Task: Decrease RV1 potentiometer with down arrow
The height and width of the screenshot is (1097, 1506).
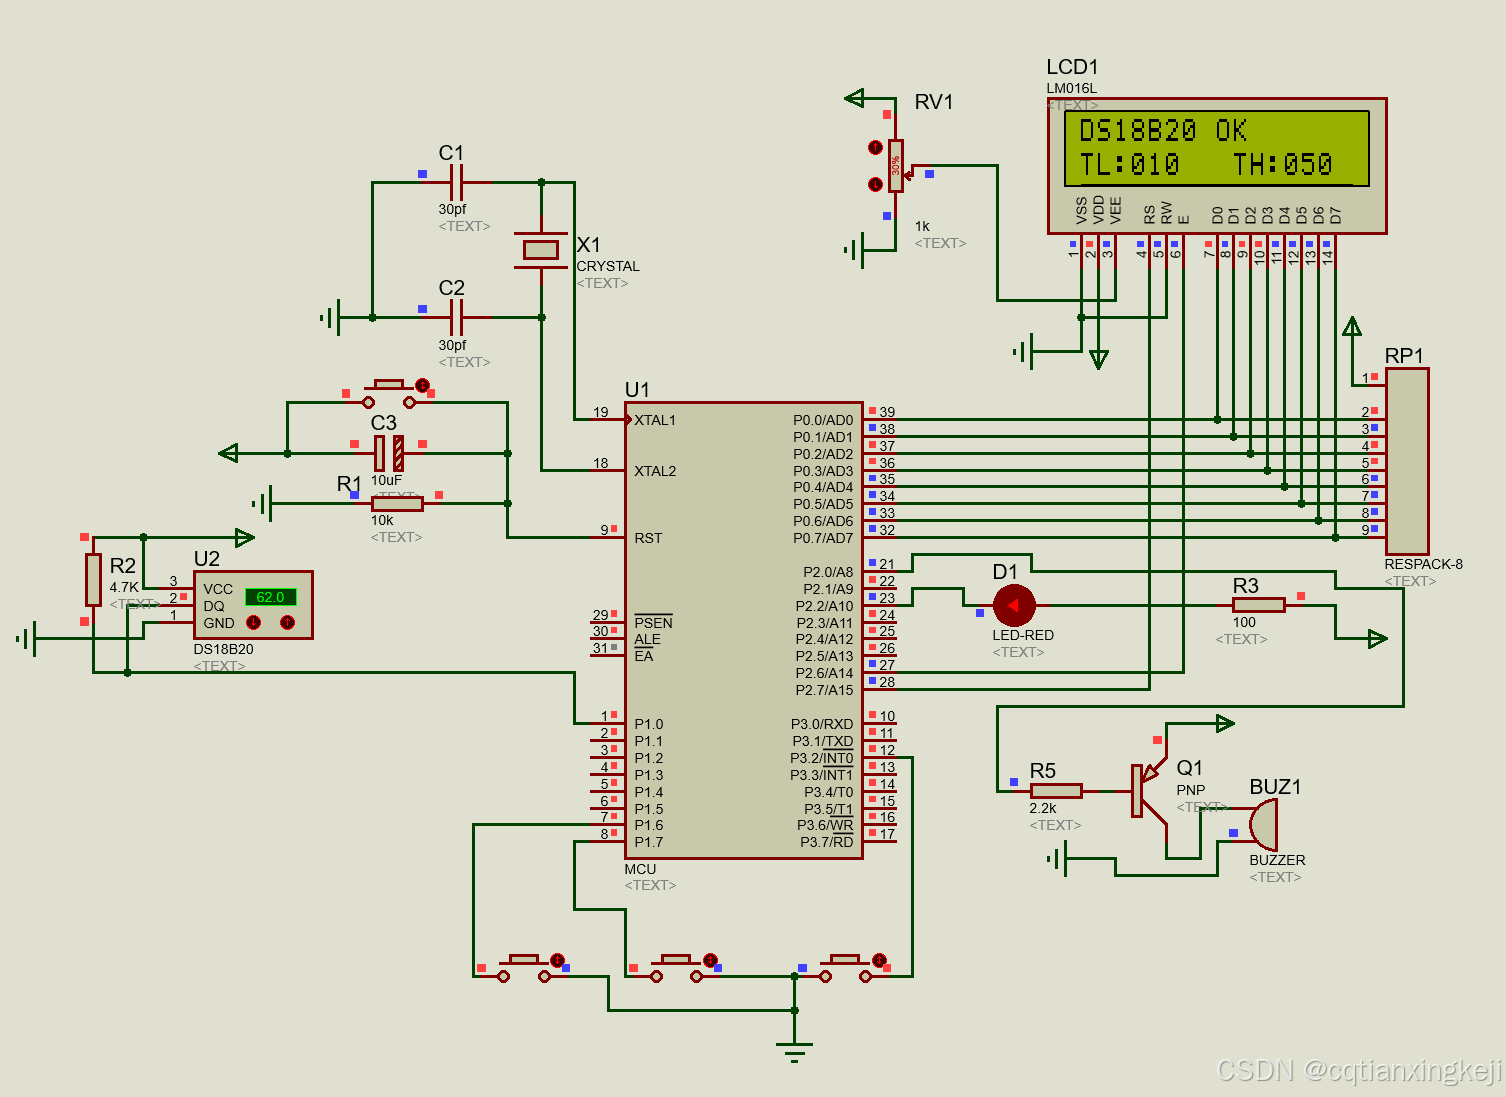Action: (875, 184)
